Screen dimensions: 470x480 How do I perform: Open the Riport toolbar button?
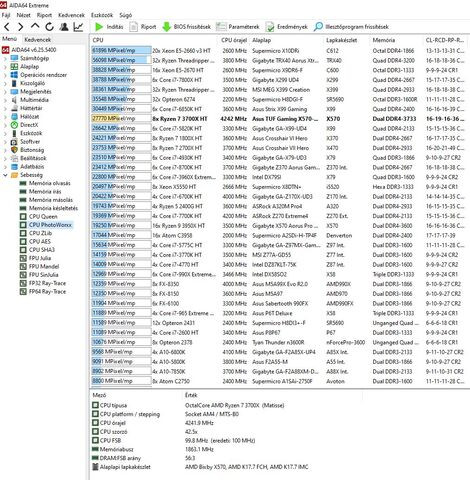click(143, 27)
